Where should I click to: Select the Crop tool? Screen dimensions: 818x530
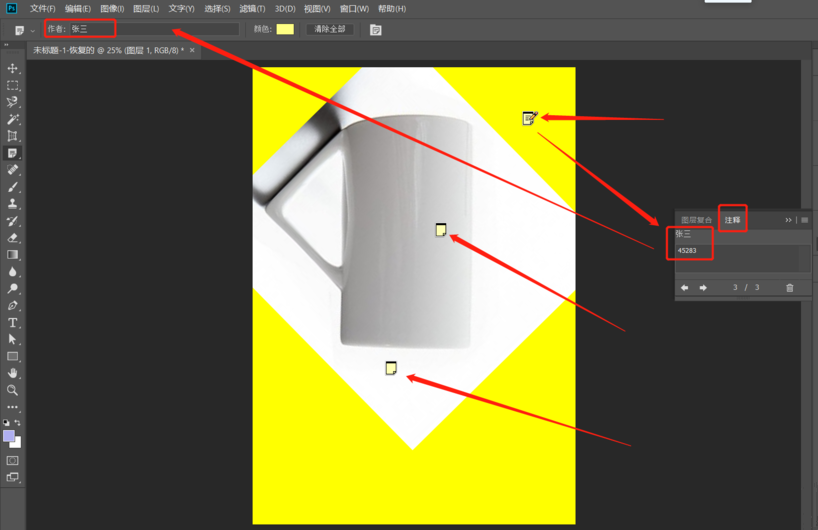click(x=13, y=136)
